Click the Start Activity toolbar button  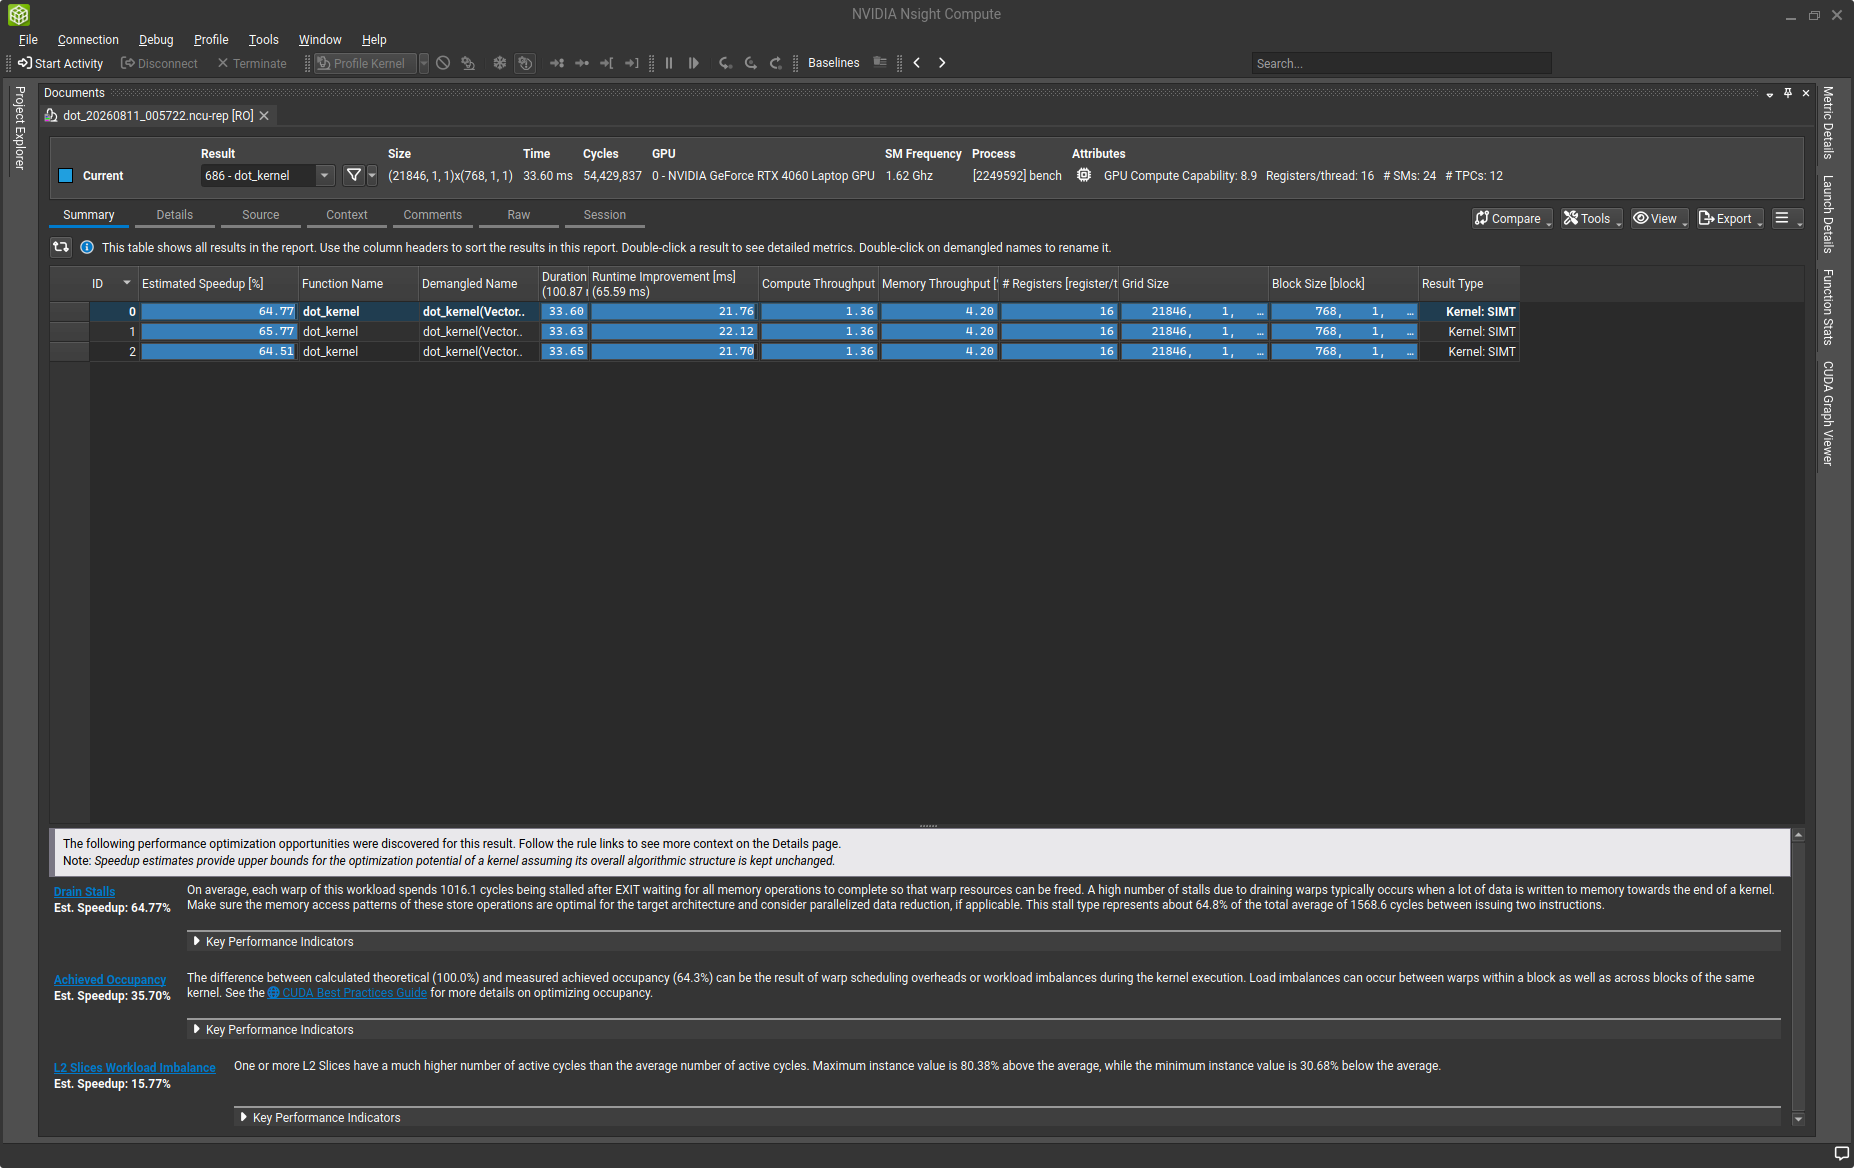60,63
